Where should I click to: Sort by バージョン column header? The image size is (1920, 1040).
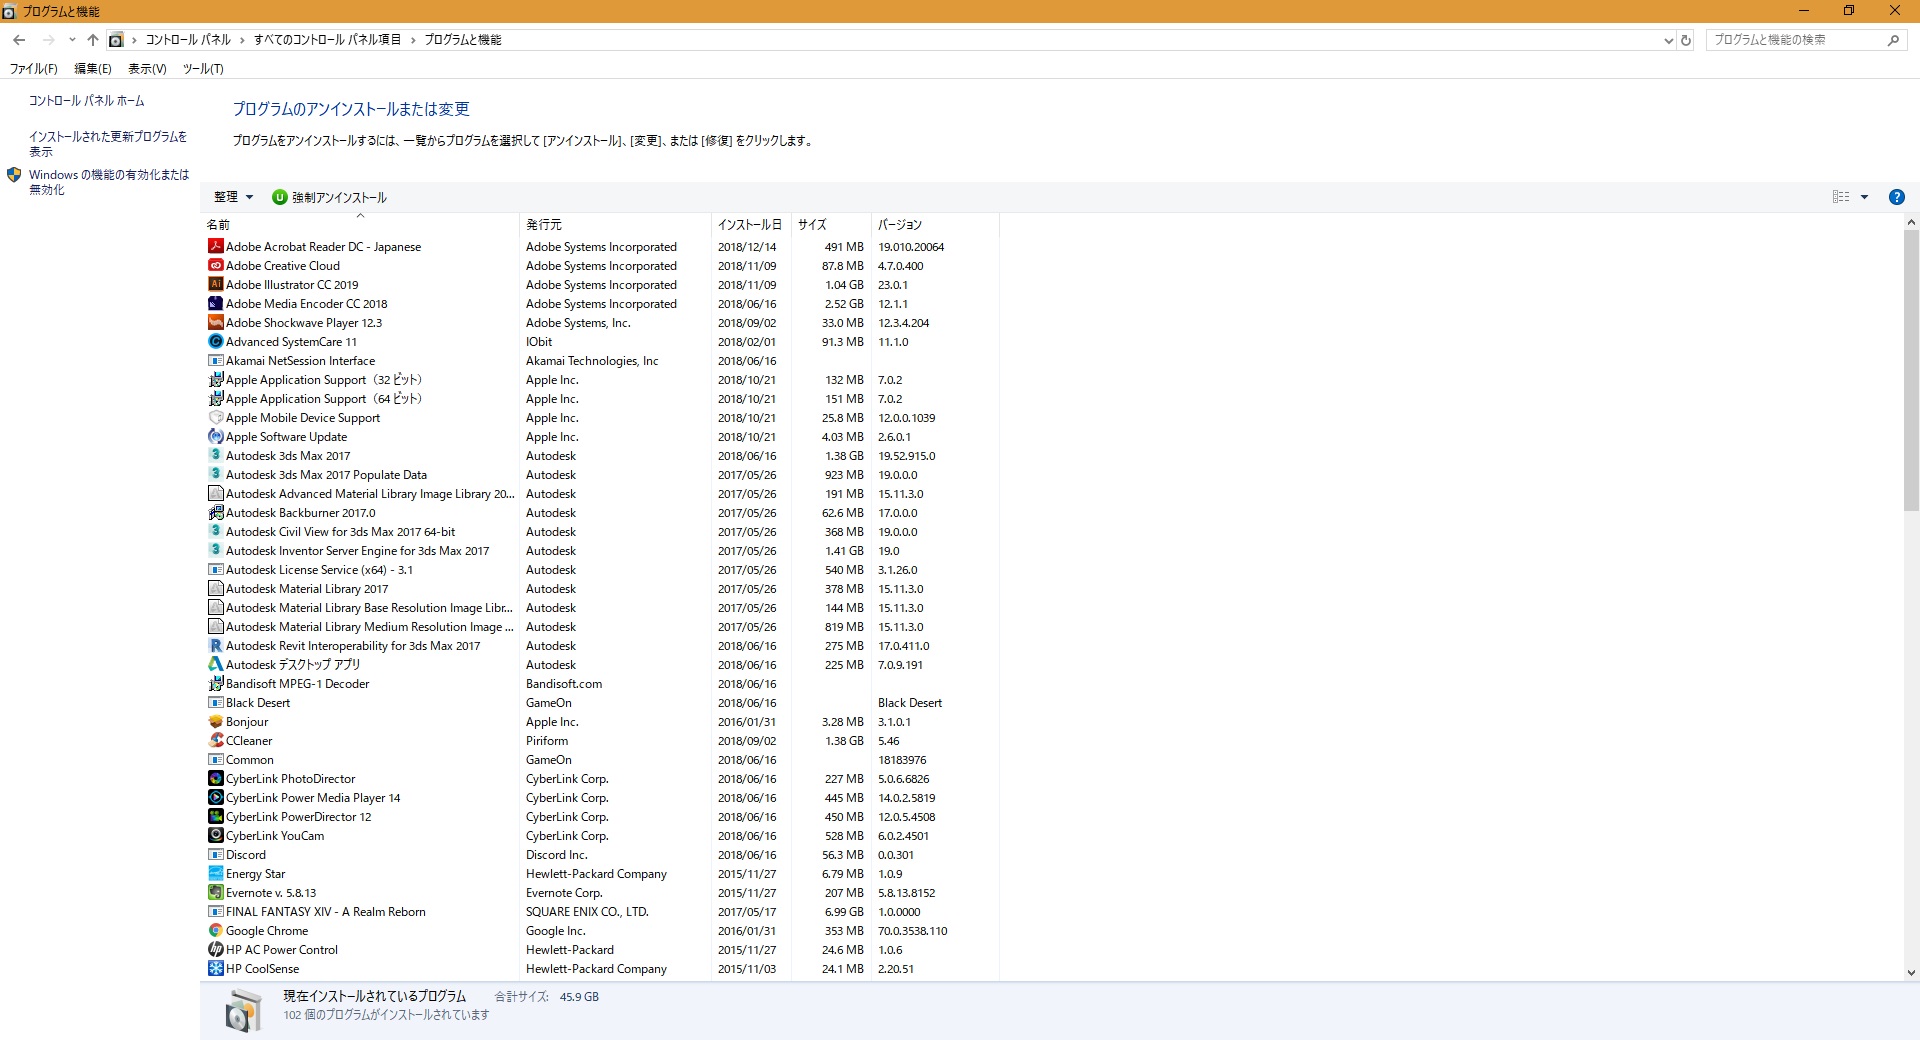click(935, 225)
